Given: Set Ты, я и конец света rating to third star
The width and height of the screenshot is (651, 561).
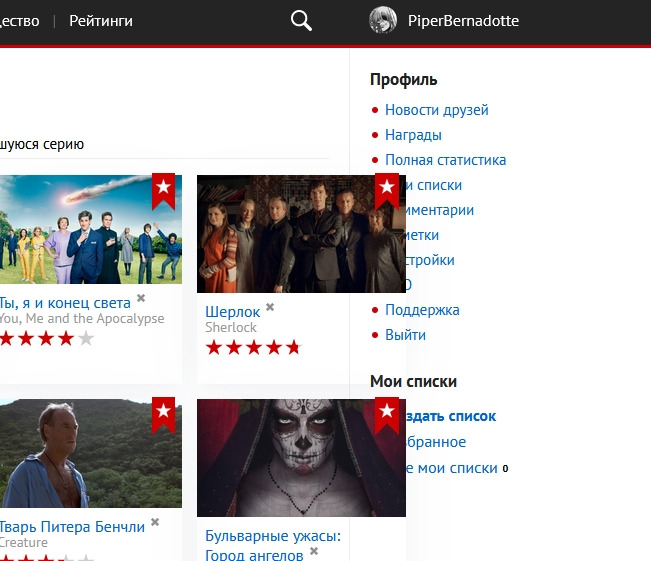Looking at the screenshot, I should [x=46, y=338].
